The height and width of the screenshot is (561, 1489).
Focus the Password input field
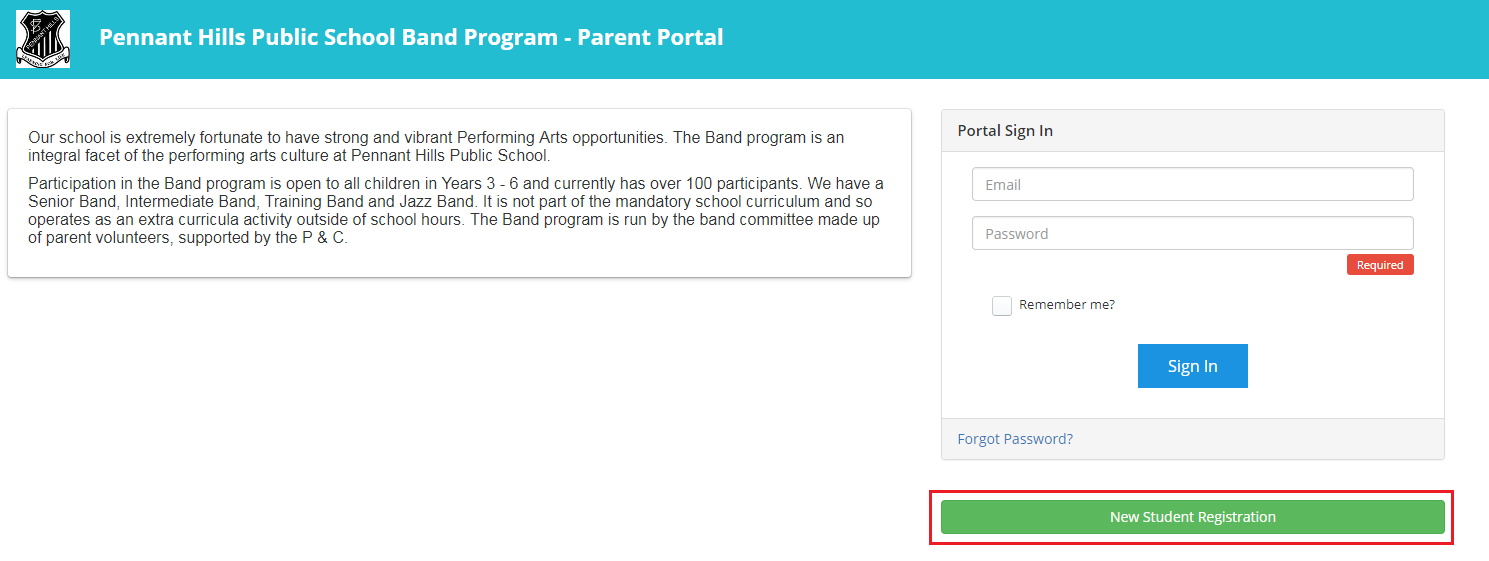[x=1192, y=233]
